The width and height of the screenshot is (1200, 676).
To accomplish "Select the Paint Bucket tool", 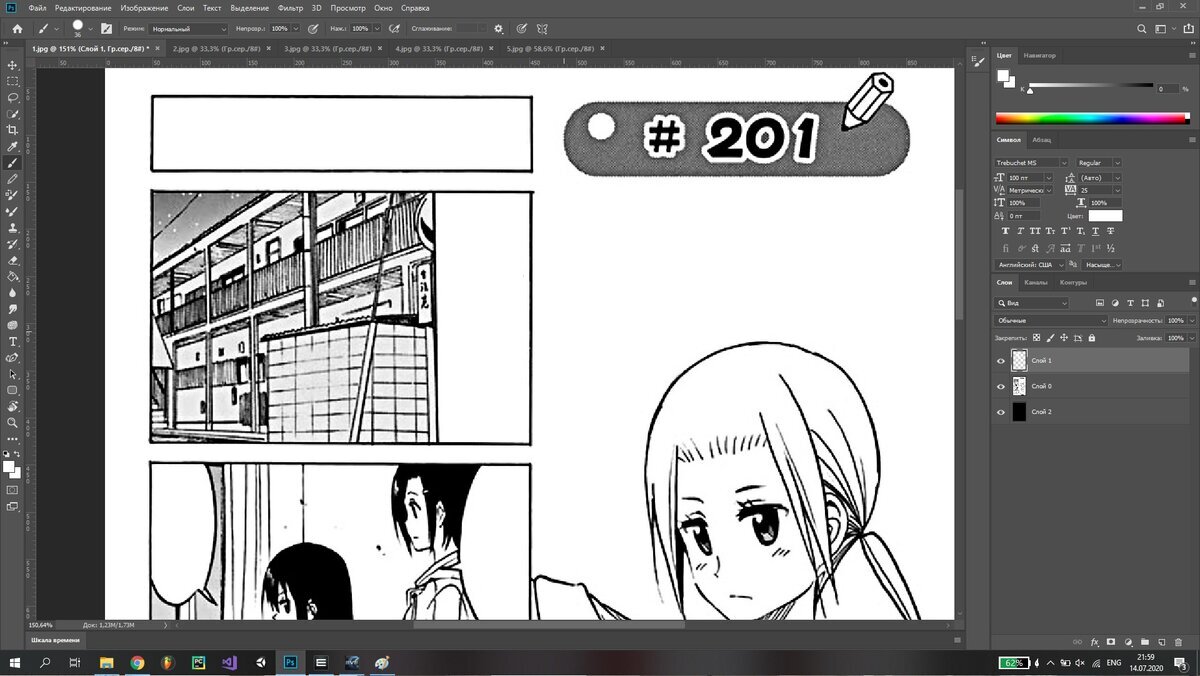I will [13, 276].
